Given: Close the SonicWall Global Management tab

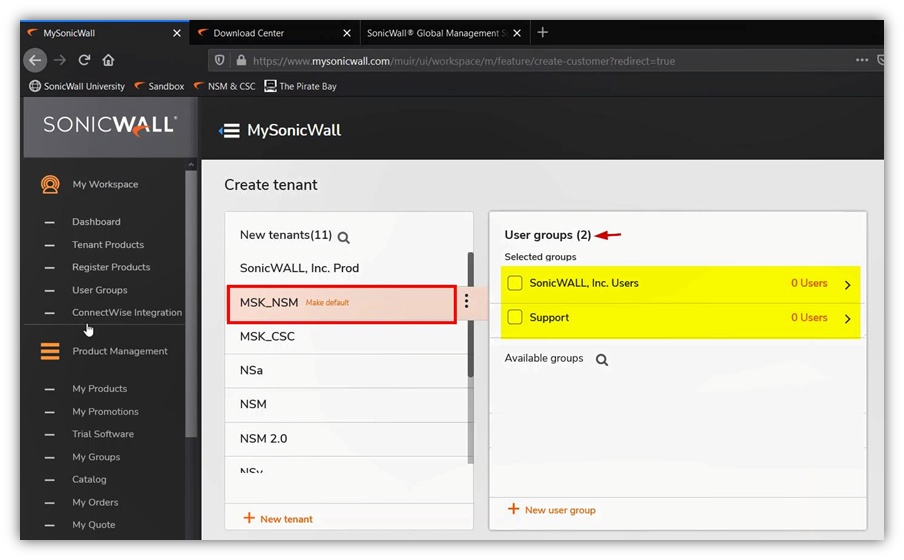Looking at the screenshot, I should pyautogui.click(x=517, y=33).
